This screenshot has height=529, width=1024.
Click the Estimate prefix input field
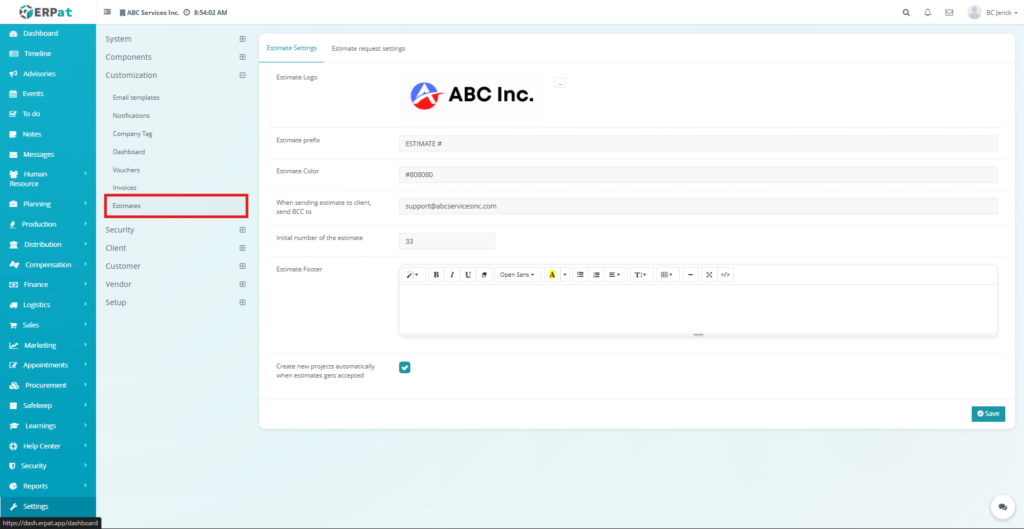click(698, 144)
